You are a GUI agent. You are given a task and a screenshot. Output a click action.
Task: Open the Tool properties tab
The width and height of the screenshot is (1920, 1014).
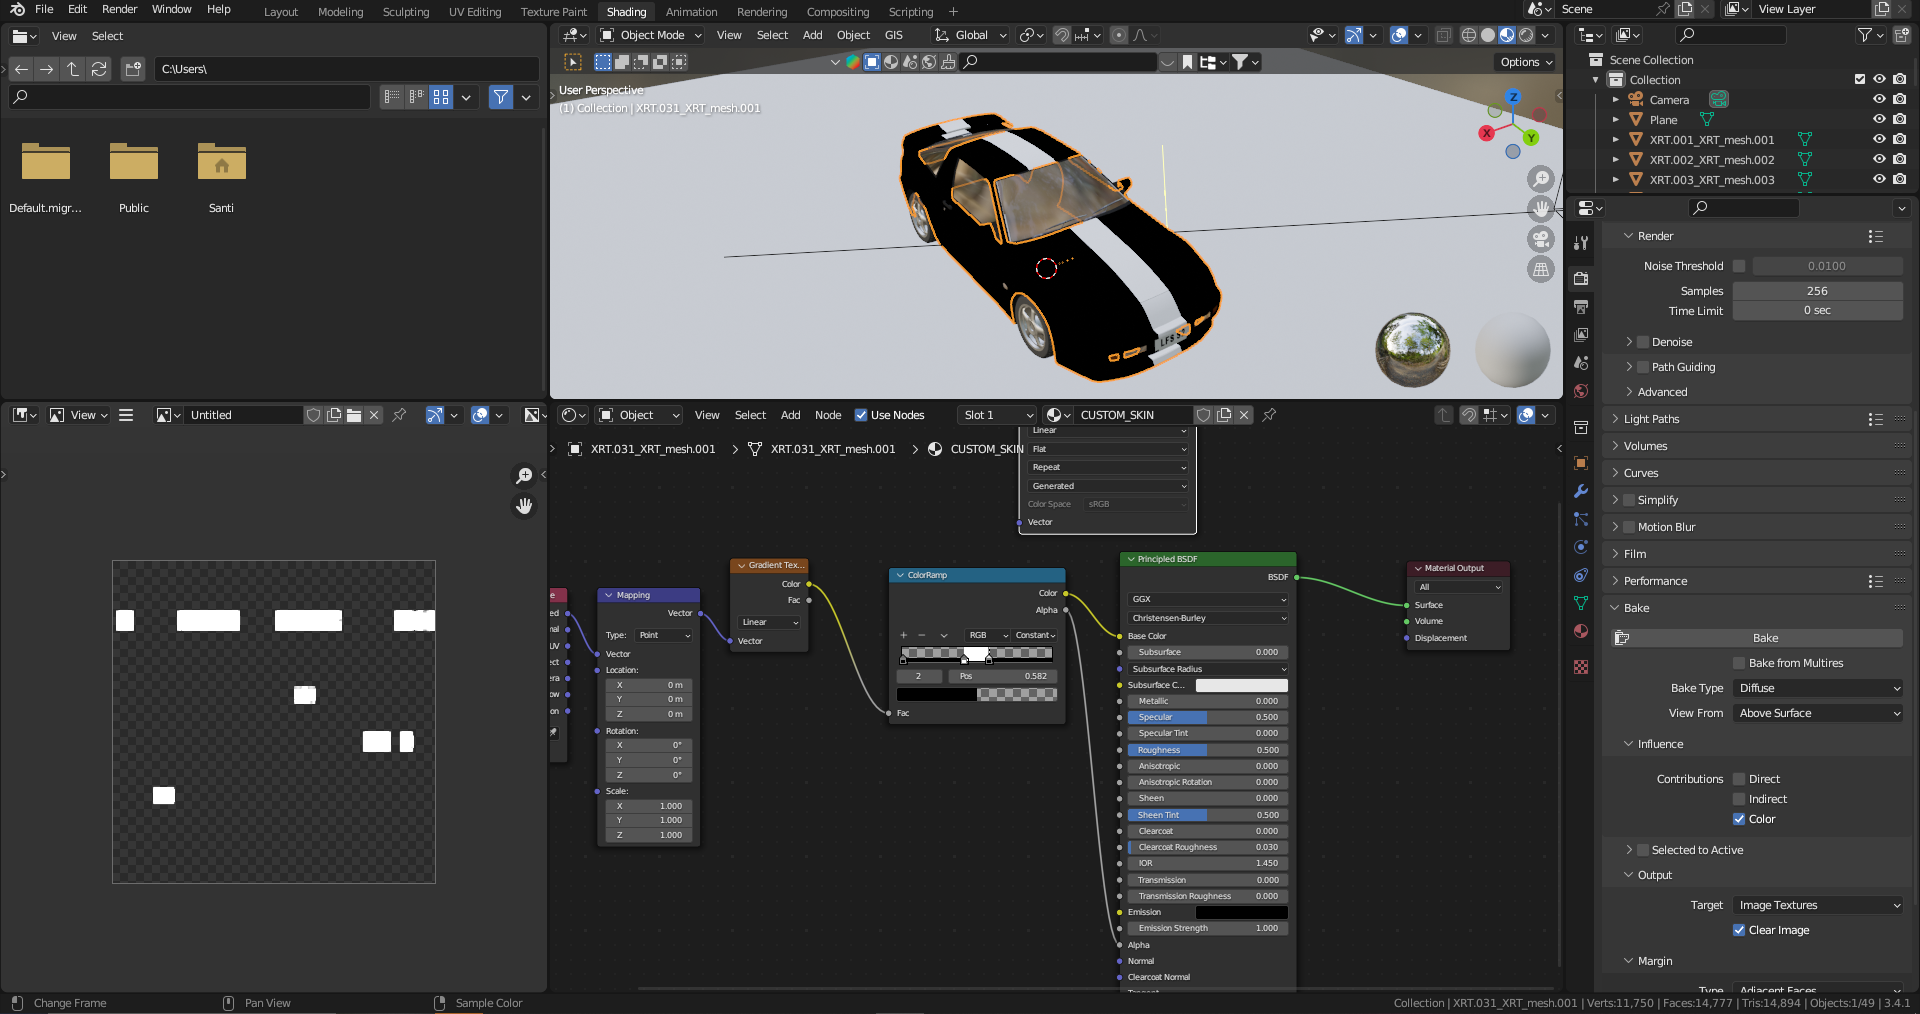click(x=1581, y=243)
